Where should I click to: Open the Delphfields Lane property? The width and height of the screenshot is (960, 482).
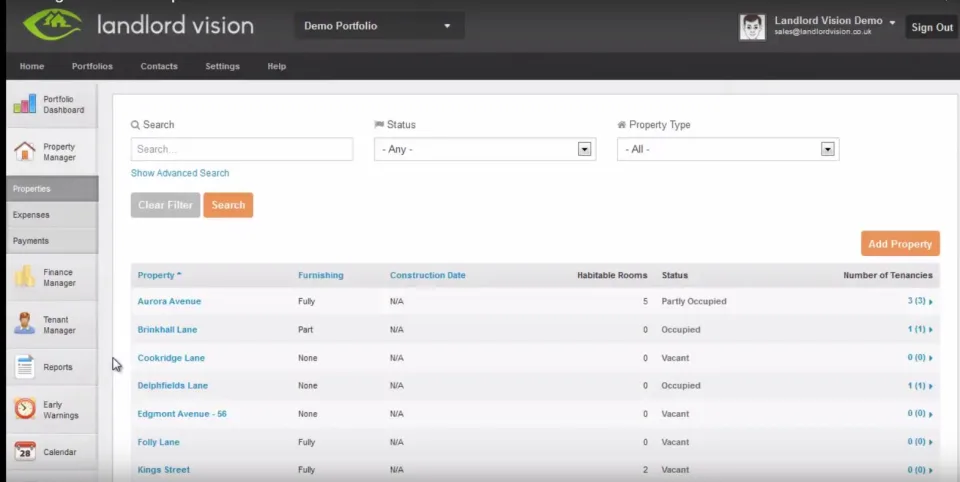coord(173,385)
